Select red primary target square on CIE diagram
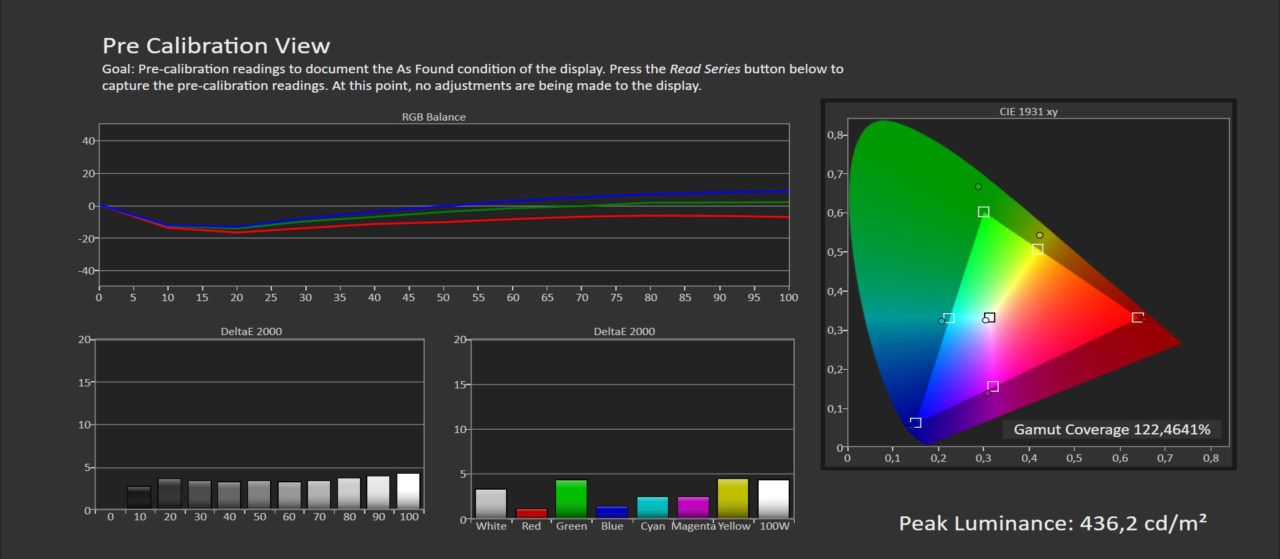The height and width of the screenshot is (559, 1280). coord(1137,317)
